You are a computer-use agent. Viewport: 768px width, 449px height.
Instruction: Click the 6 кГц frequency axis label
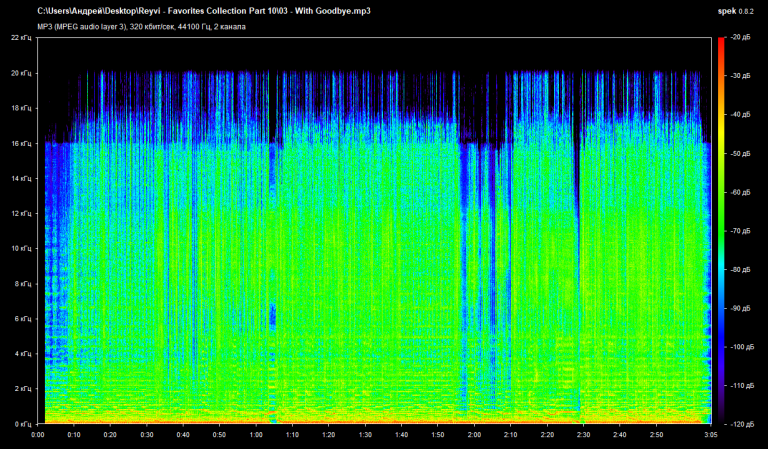[23, 319]
